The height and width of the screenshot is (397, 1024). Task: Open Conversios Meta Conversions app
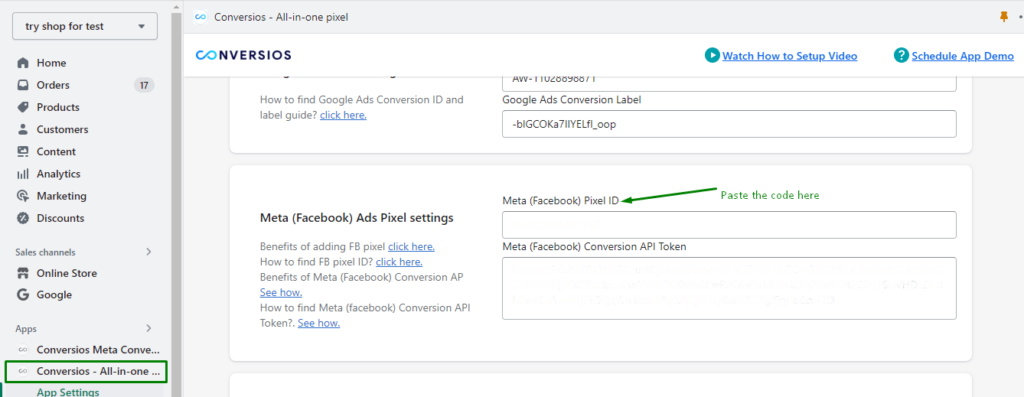point(98,349)
